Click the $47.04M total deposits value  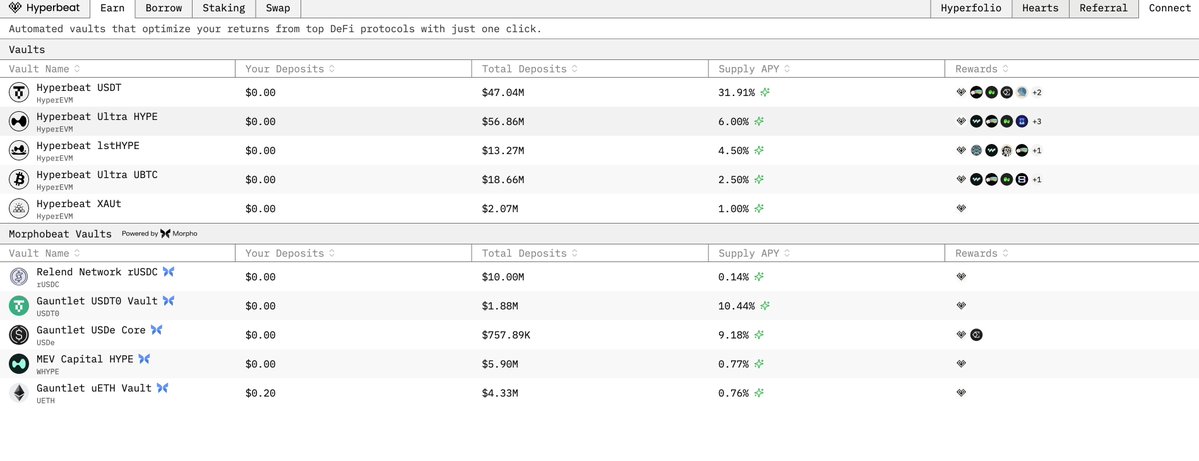coord(502,93)
